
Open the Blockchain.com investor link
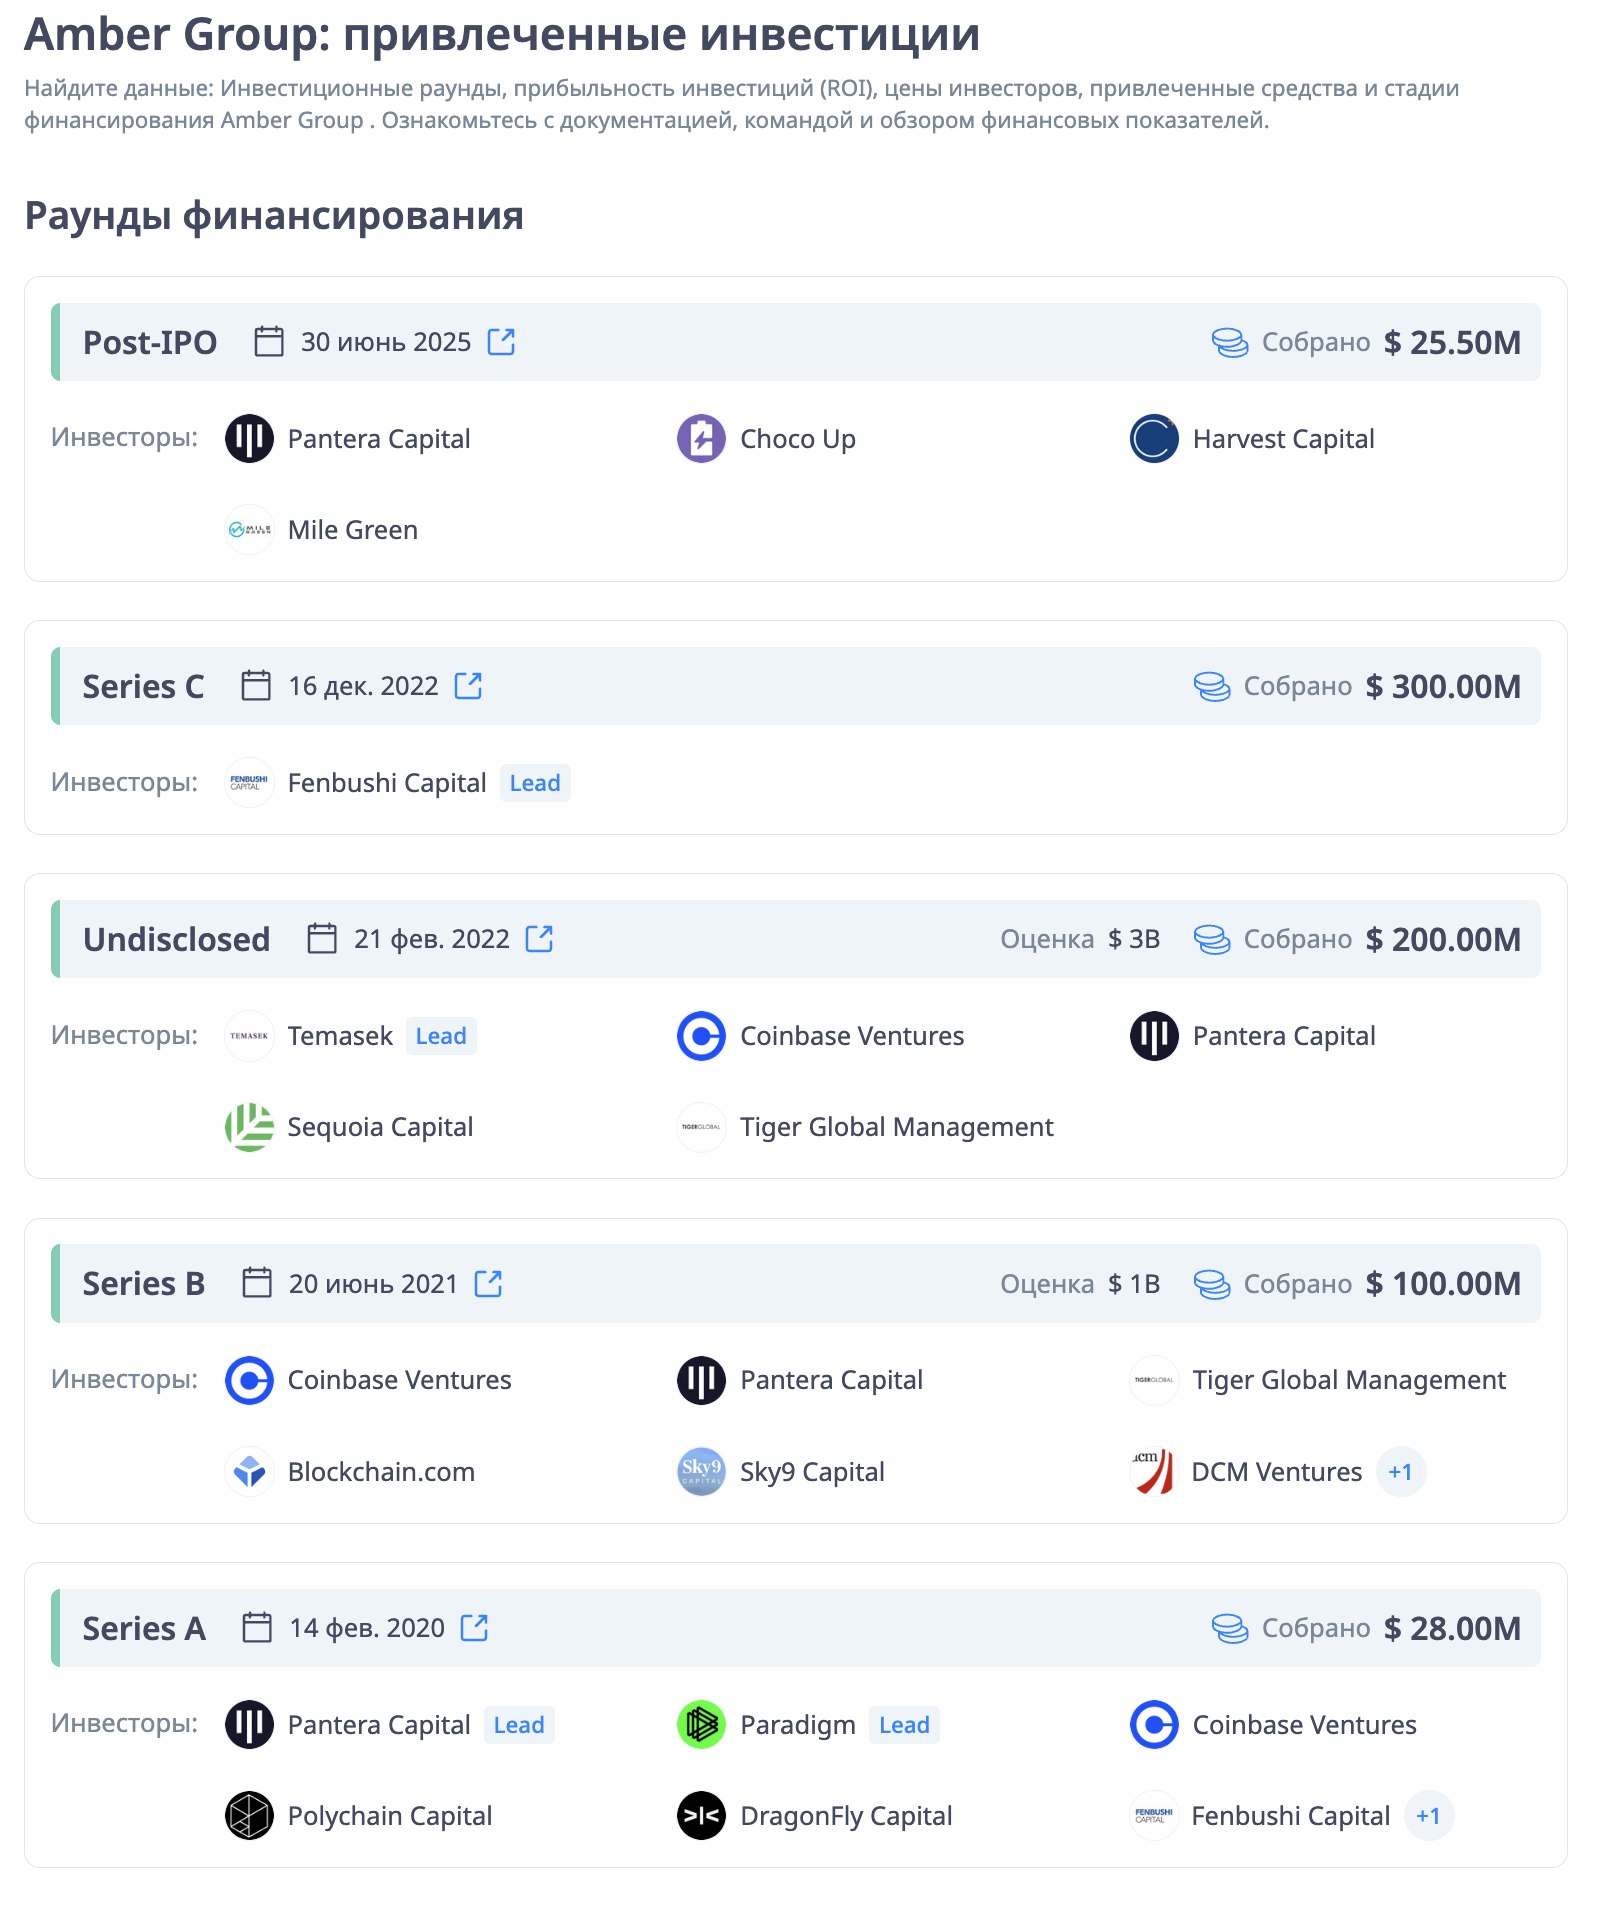tap(381, 1472)
